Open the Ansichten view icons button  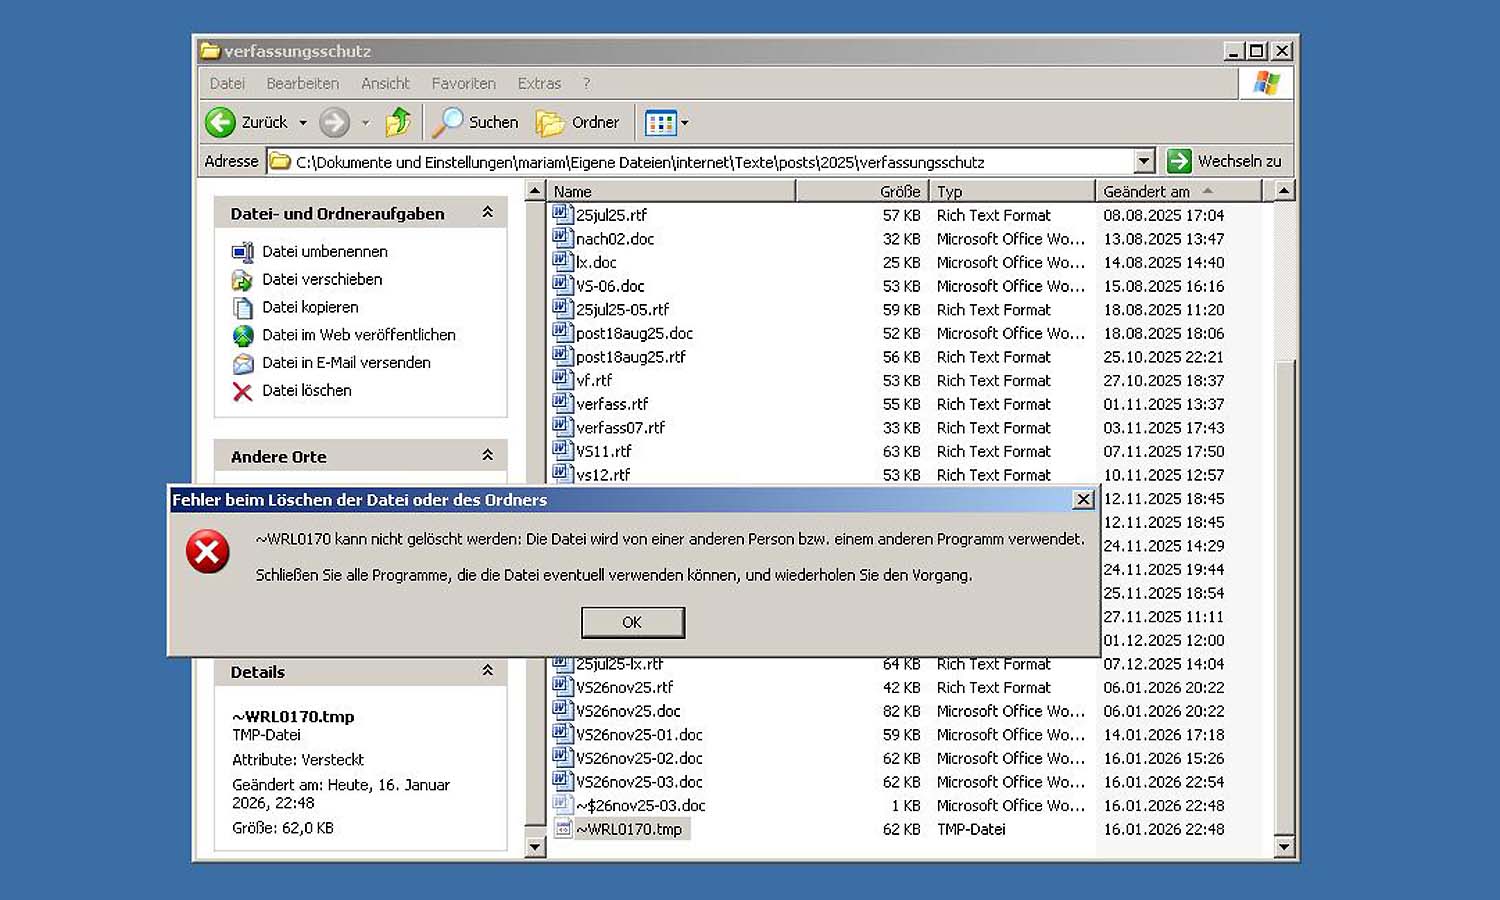[x=661, y=123]
